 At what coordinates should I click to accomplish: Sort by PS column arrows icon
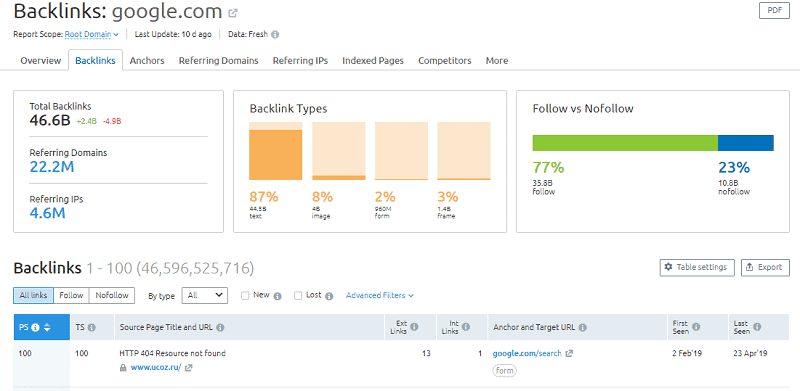tap(47, 328)
